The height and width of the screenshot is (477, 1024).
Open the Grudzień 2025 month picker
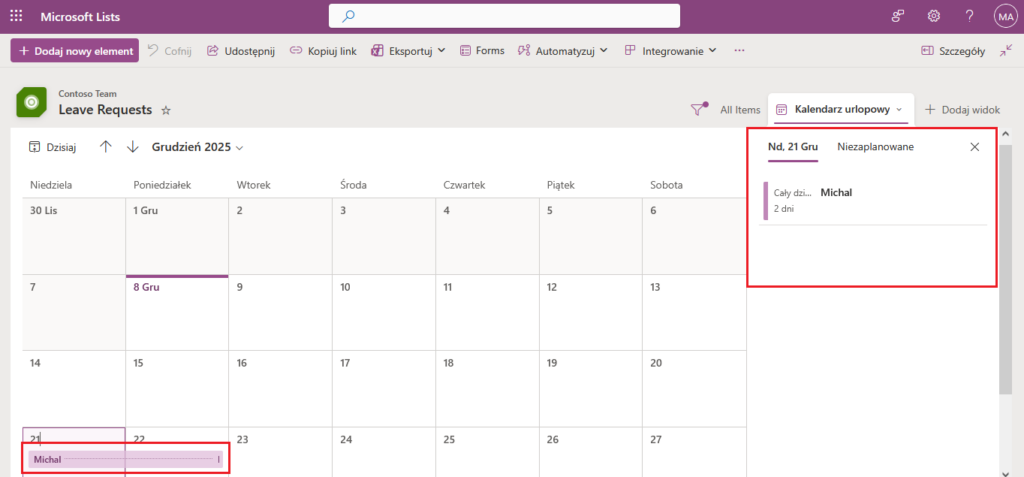tap(197, 147)
